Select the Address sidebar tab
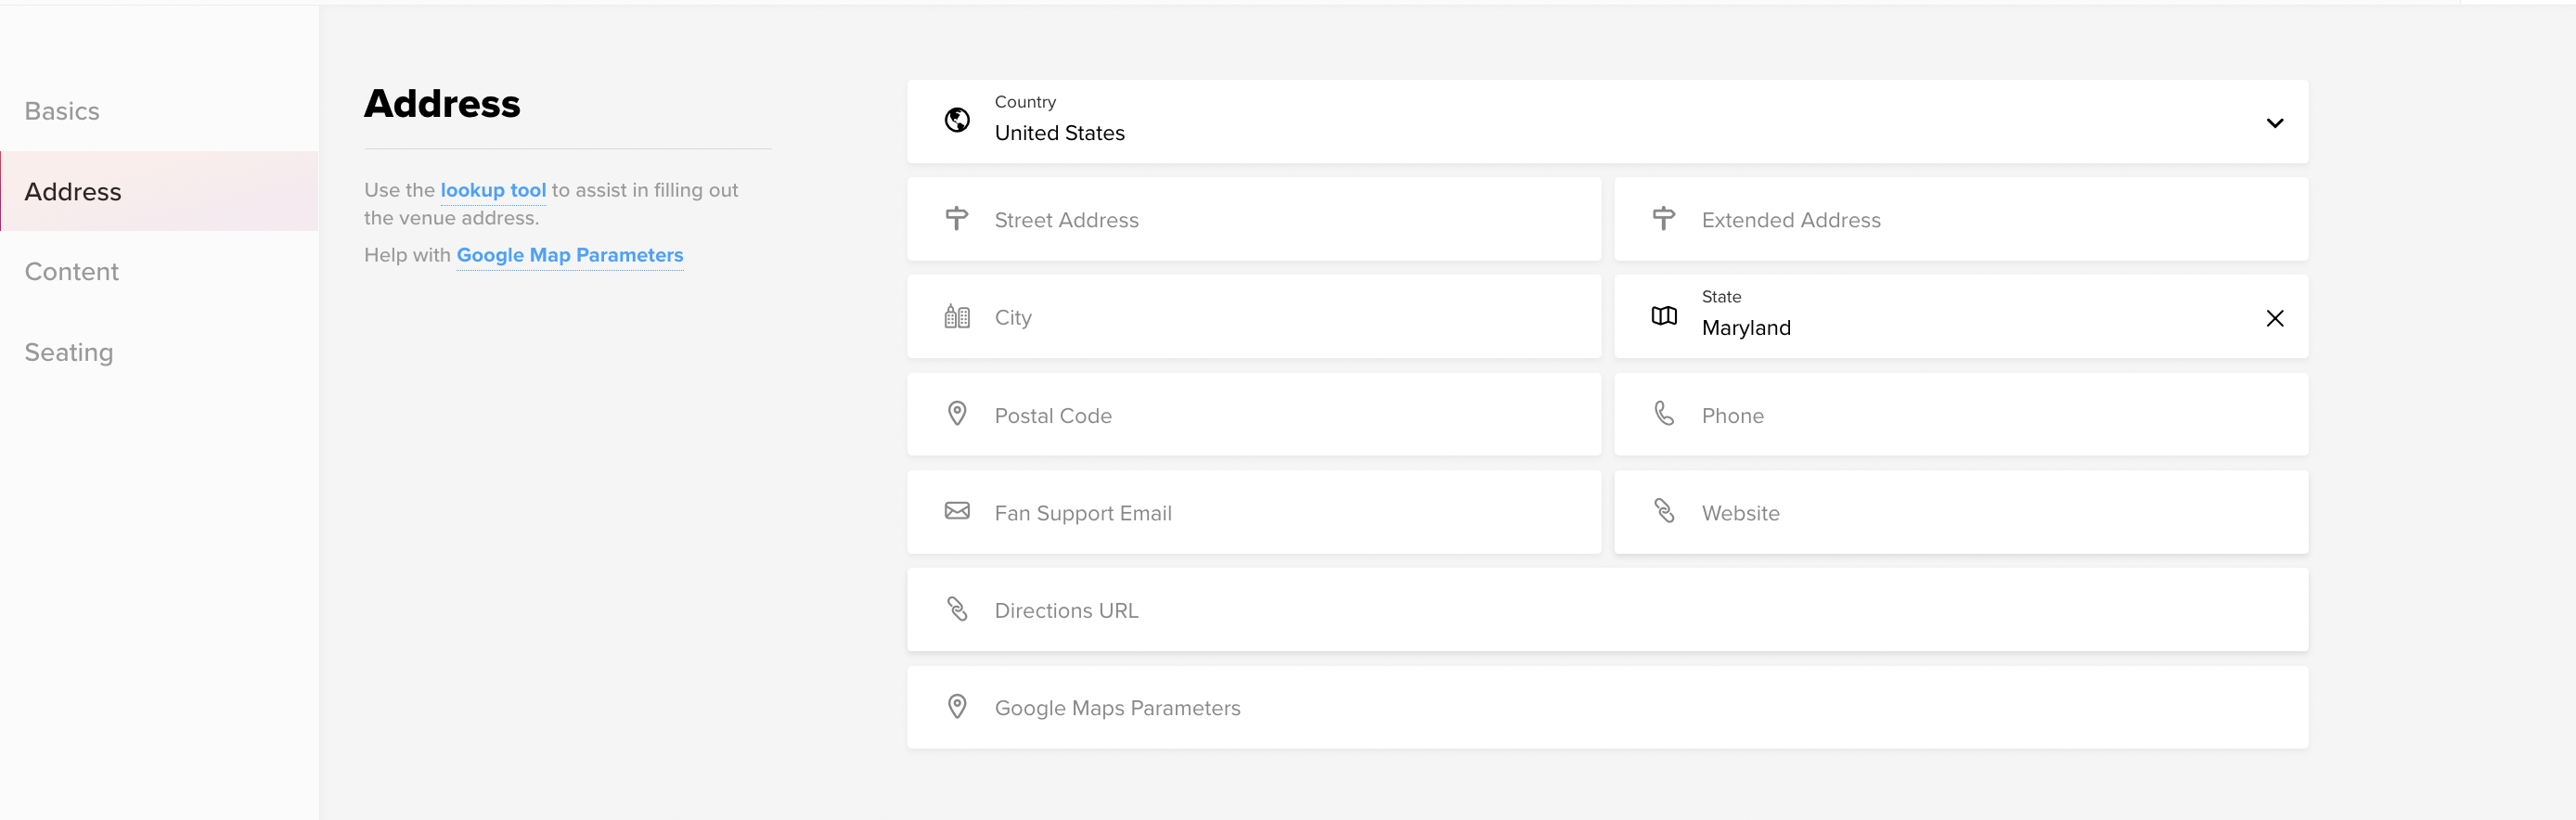Viewport: 2576px width, 820px height. click(159, 191)
